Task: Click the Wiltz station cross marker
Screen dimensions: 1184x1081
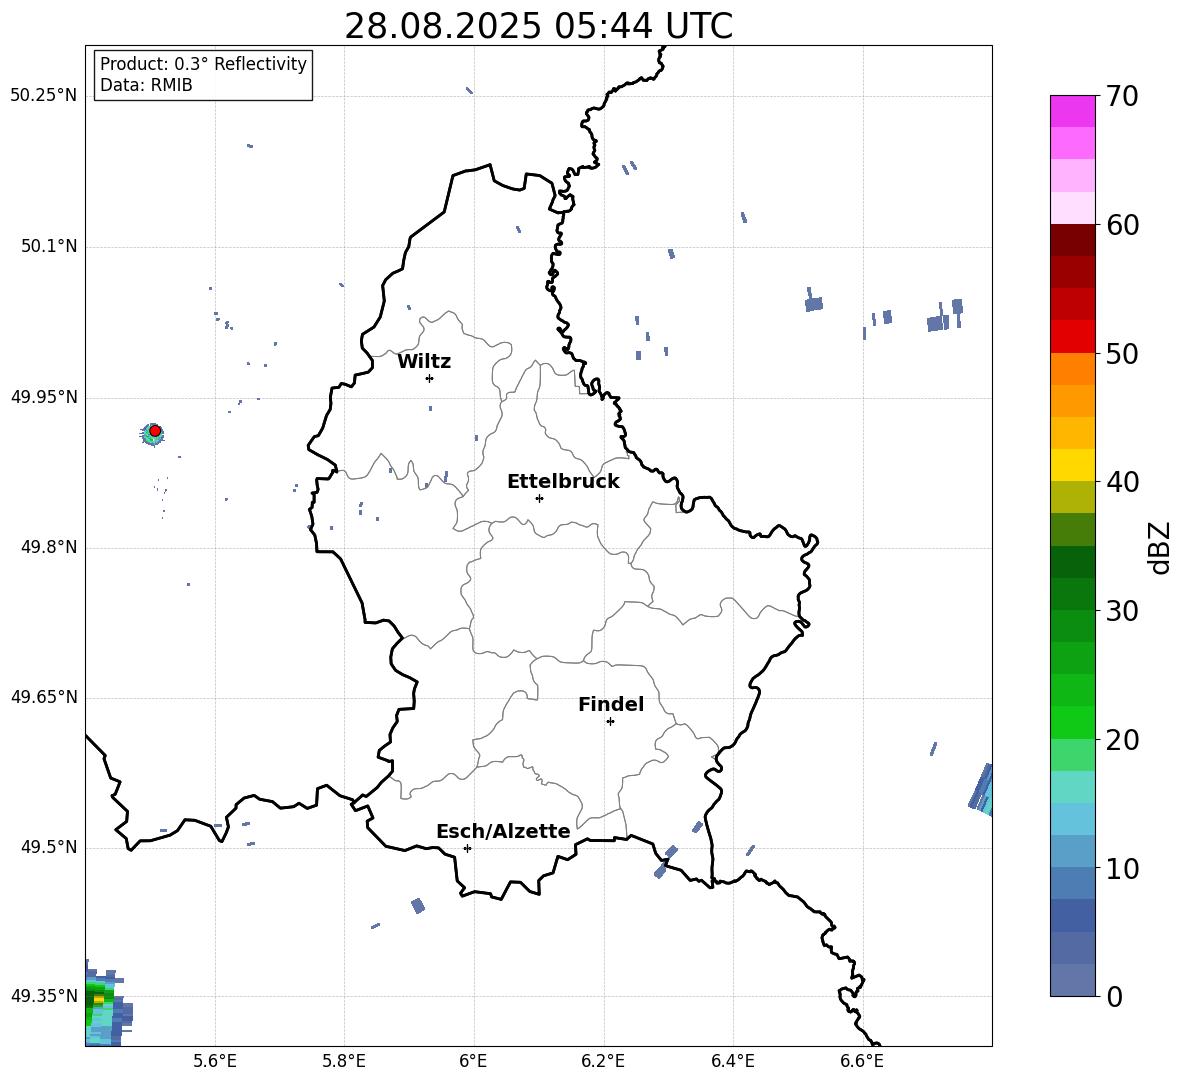Action: coord(430,378)
